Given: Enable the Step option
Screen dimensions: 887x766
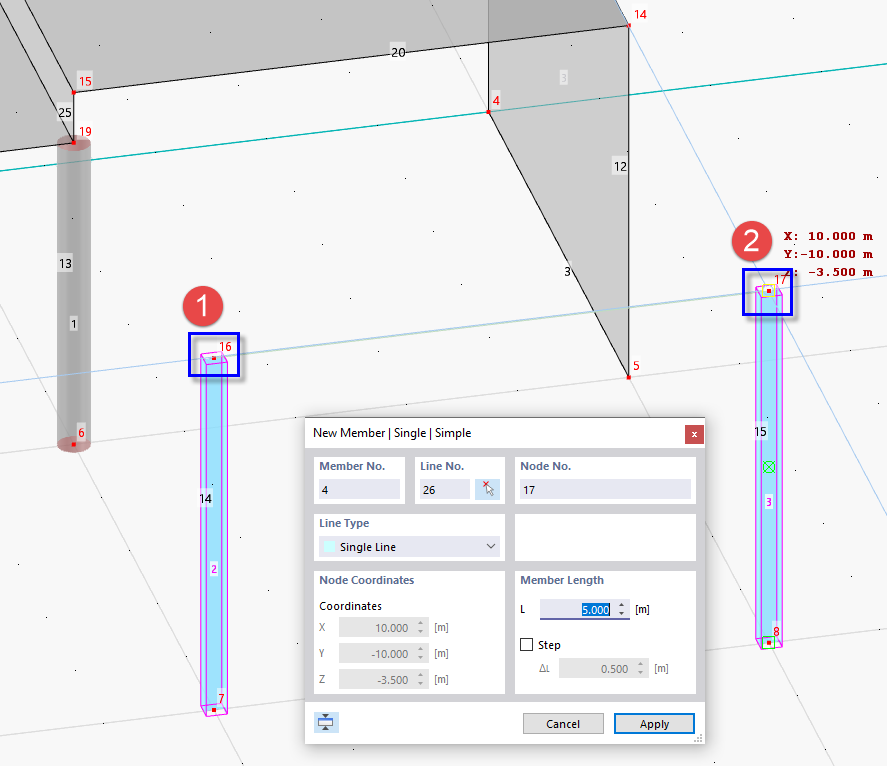Looking at the screenshot, I should pos(526,644).
